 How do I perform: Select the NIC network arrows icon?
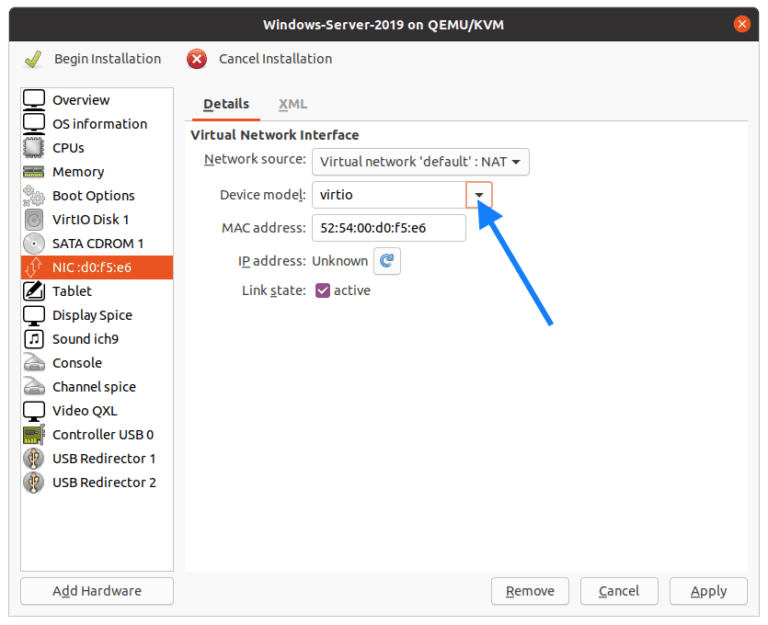pos(34,267)
